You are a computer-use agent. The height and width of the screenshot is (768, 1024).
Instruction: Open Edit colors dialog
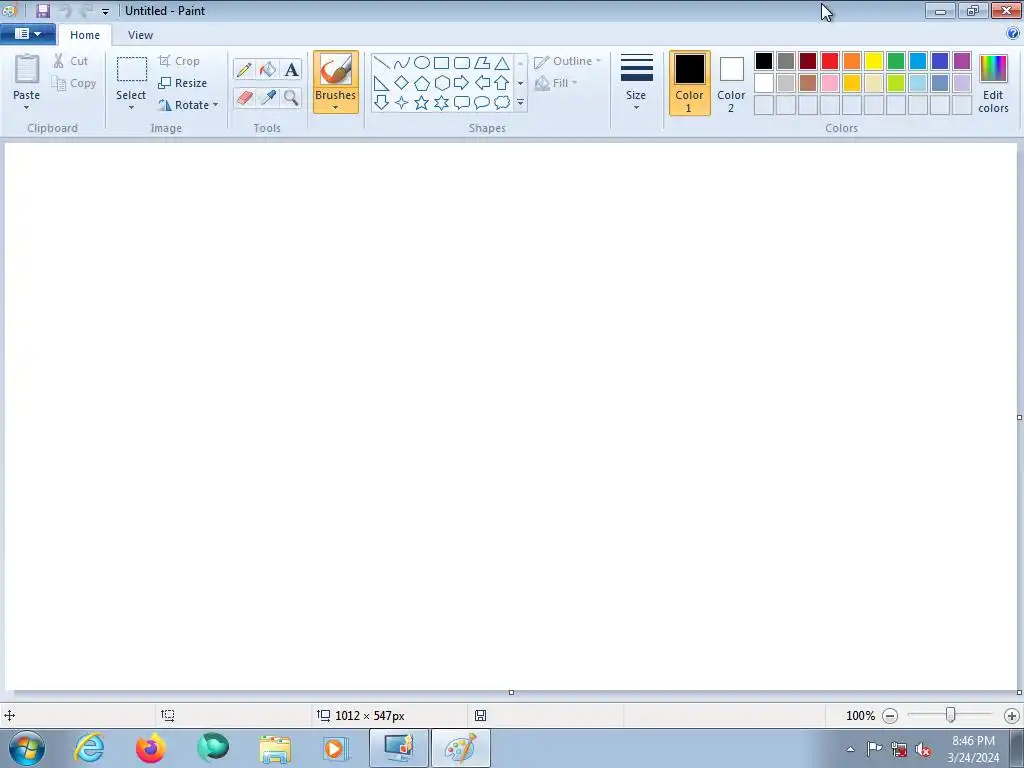pyautogui.click(x=993, y=83)
